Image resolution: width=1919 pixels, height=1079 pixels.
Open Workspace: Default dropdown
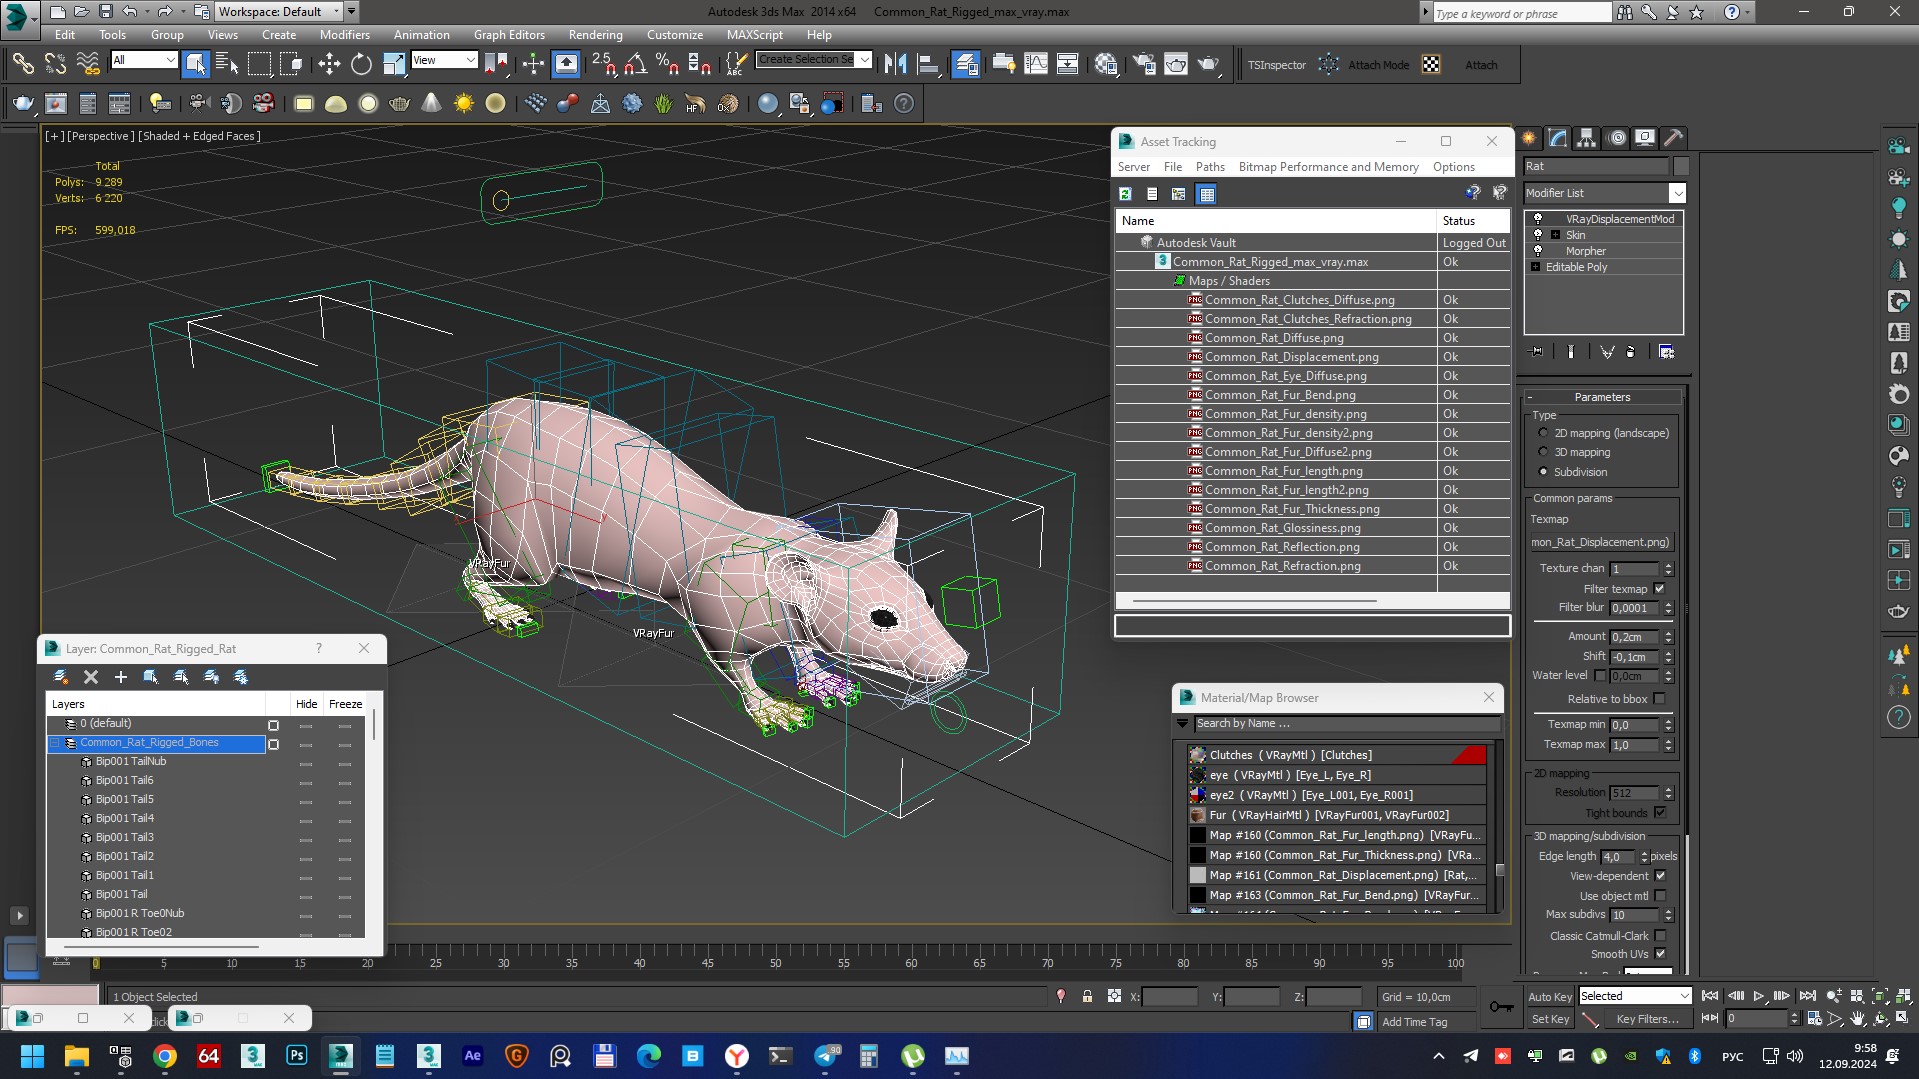[279, 12]
